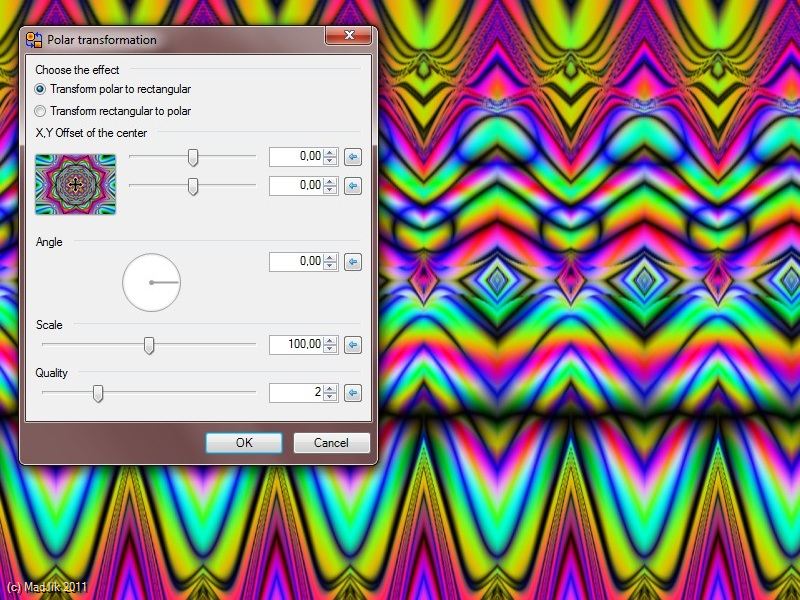800x600 pixels.
Task: Click the Scale slider handle
Action: (149, 346)
